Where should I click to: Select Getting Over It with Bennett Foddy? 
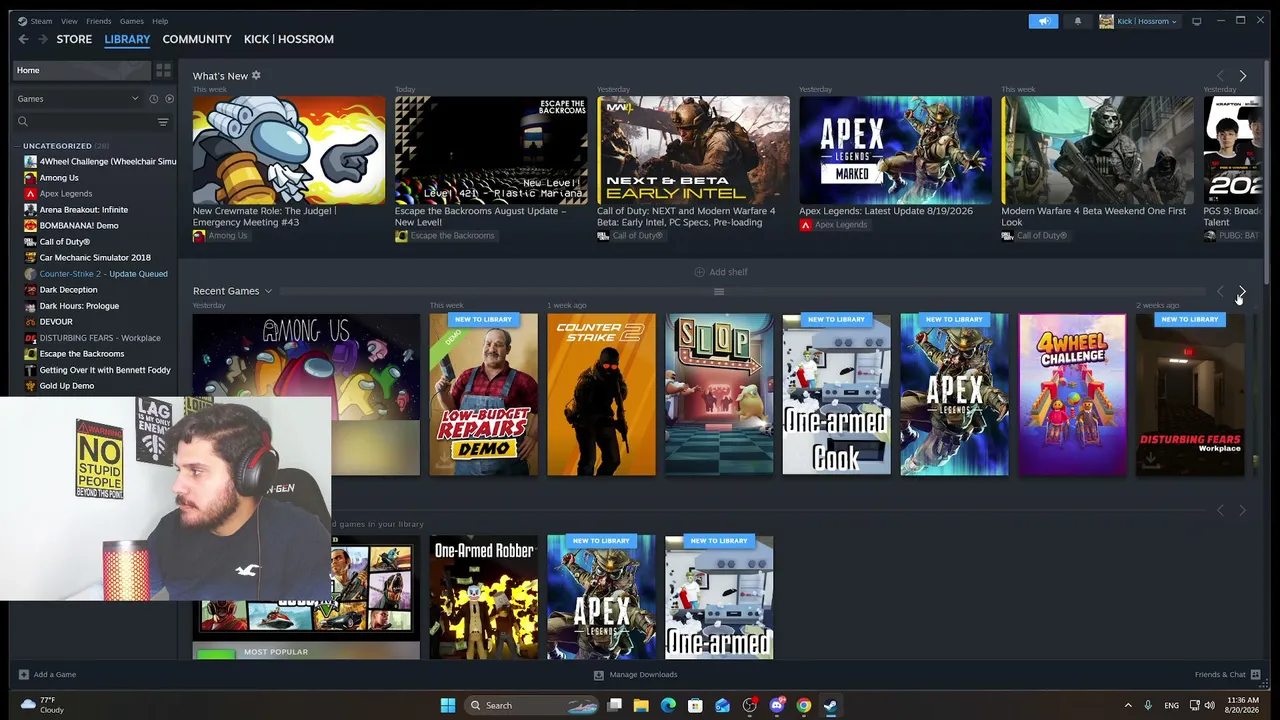point(100,369)
